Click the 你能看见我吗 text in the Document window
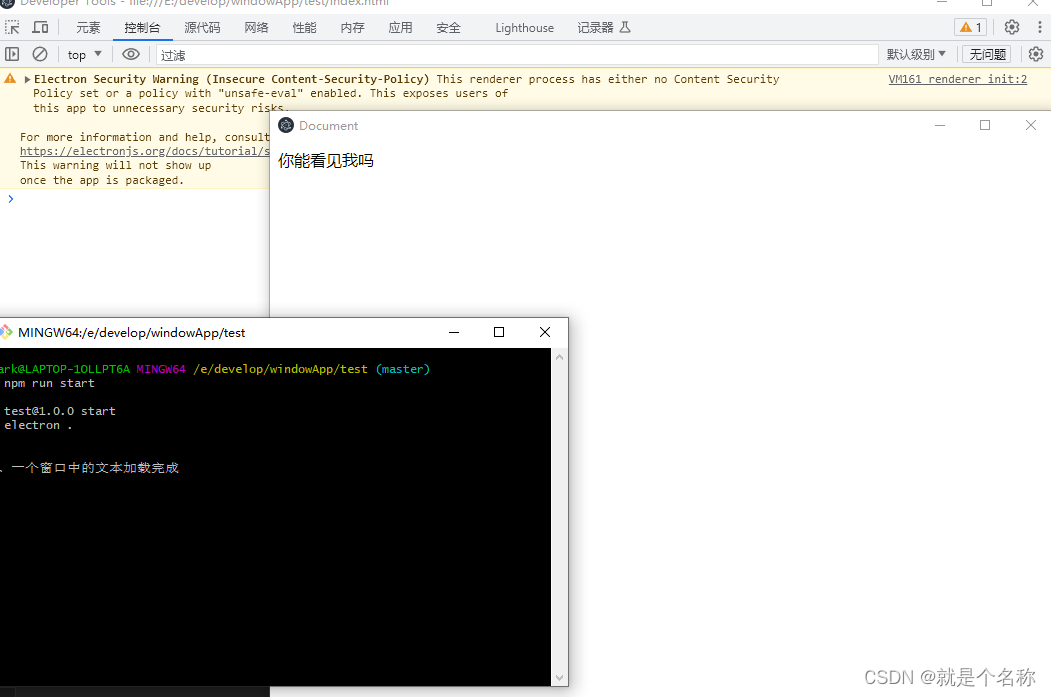This screenshot has width=1051, height=697. pos(326,161)
